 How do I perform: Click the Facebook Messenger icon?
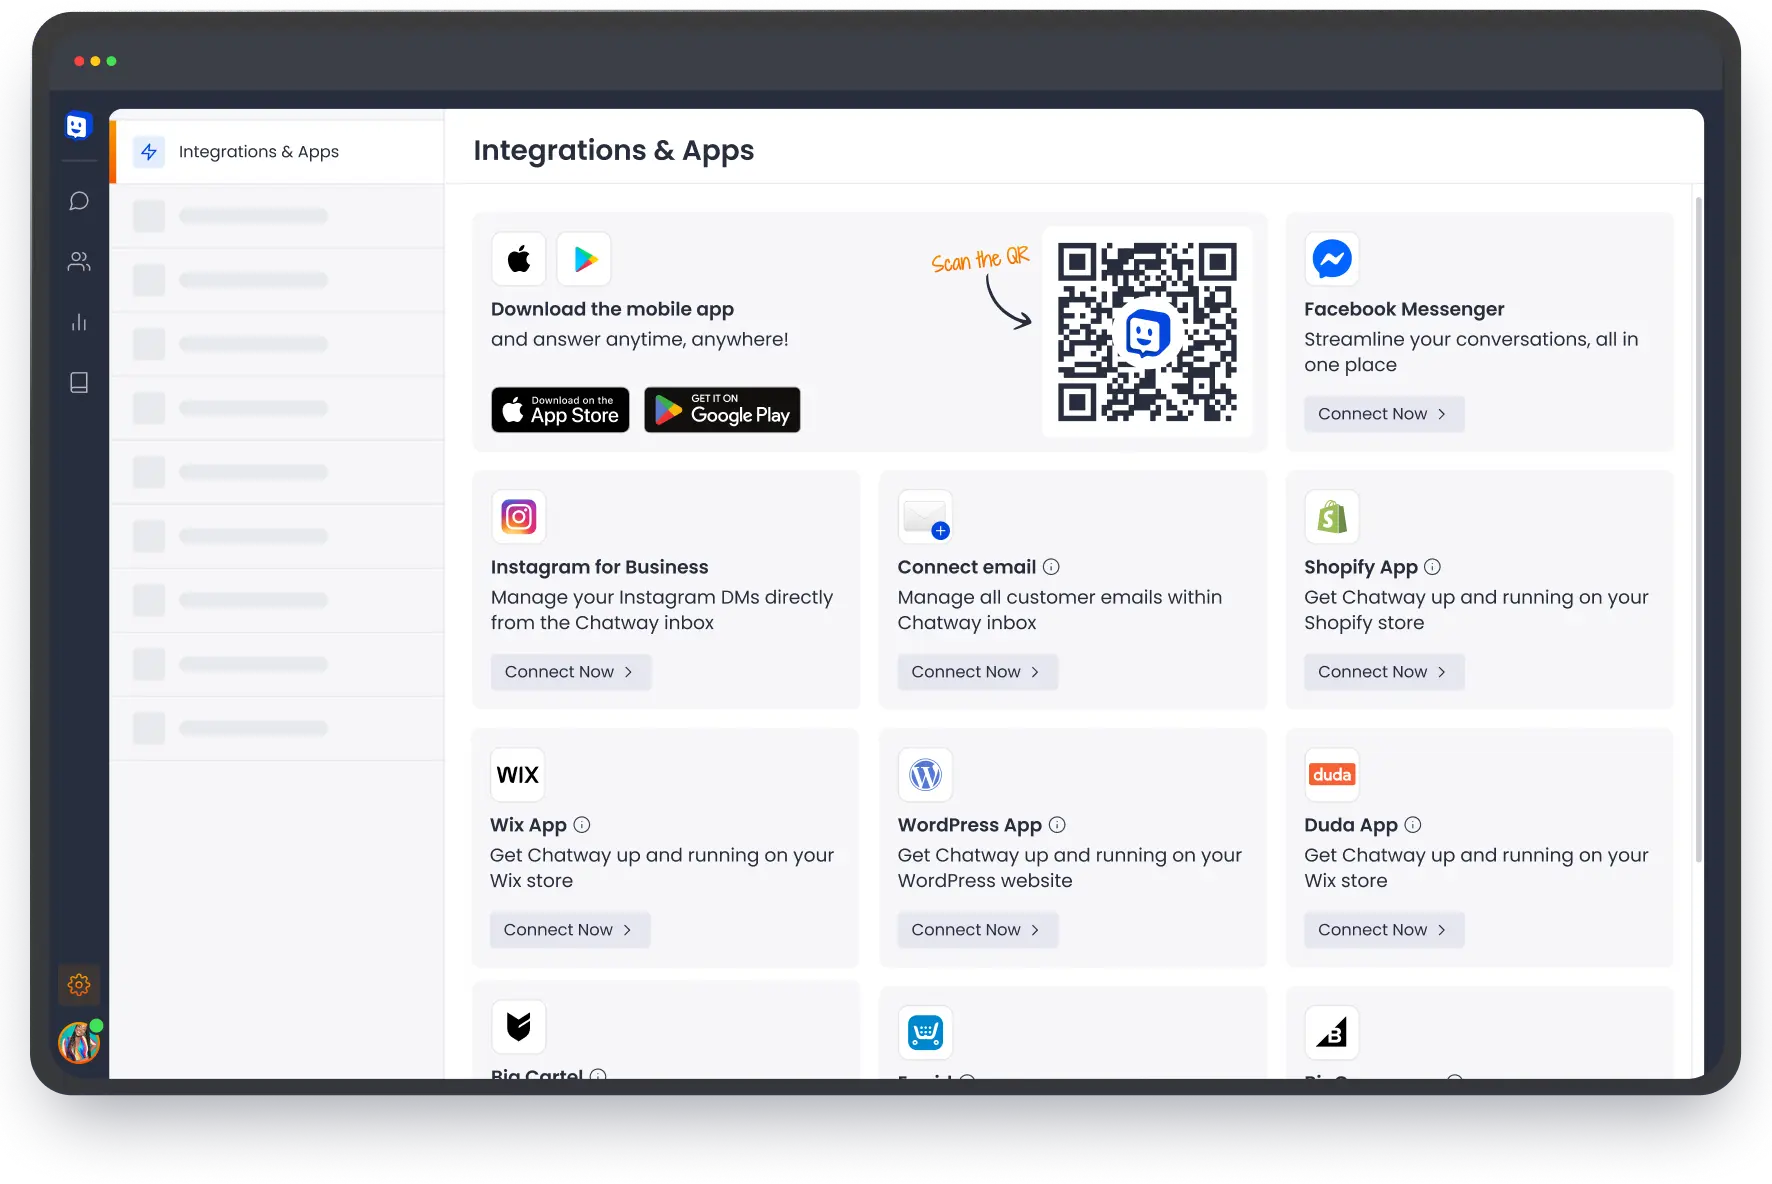tap(1332, 259)
